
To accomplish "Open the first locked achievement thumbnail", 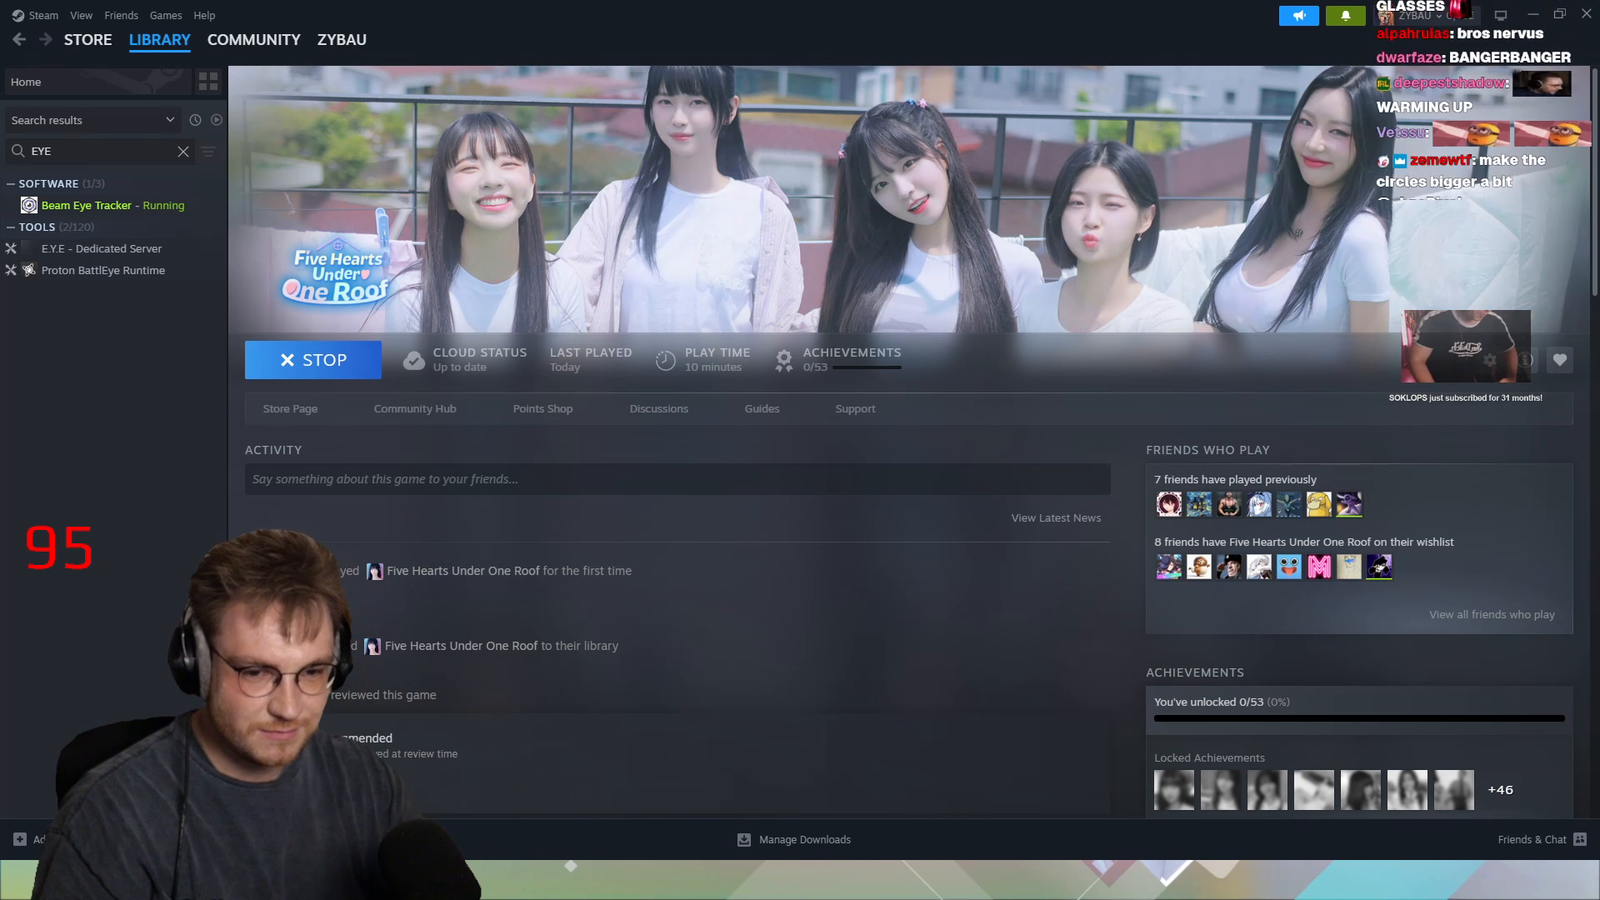I will (1174, 790).
